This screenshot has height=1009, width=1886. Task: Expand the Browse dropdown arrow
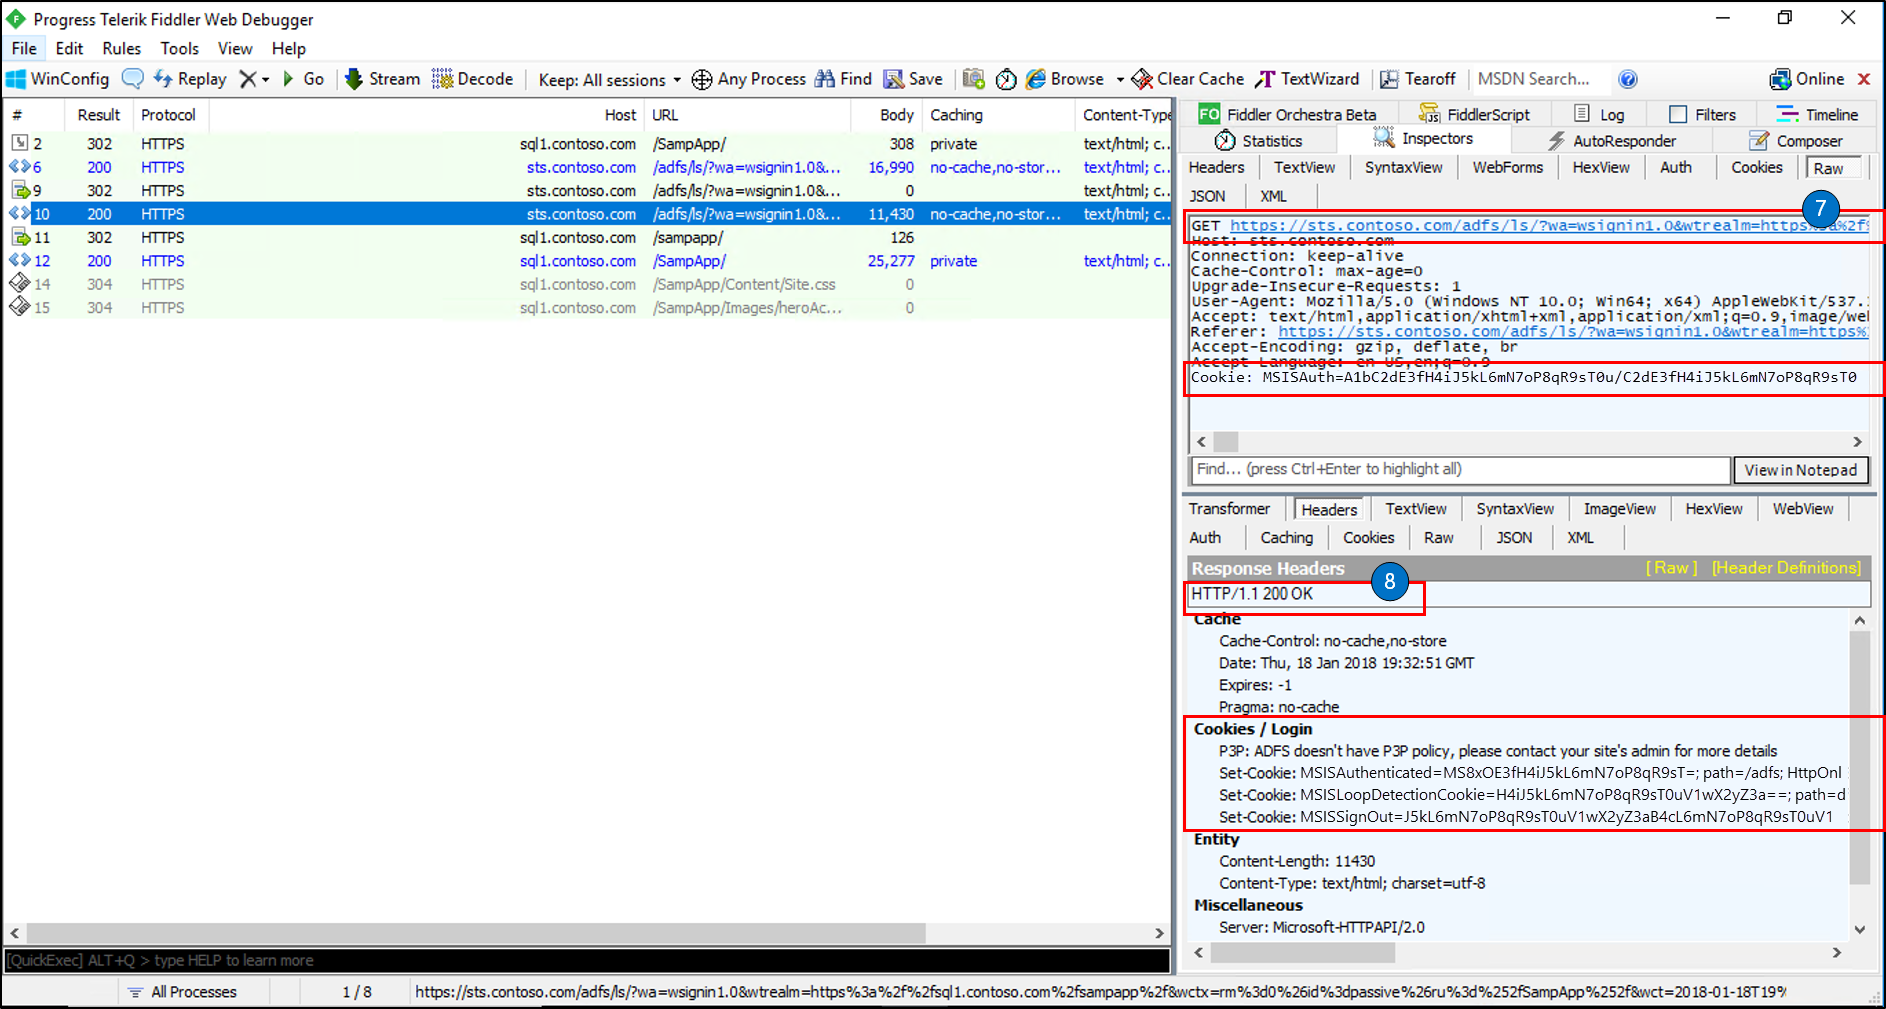[1120, 80]
